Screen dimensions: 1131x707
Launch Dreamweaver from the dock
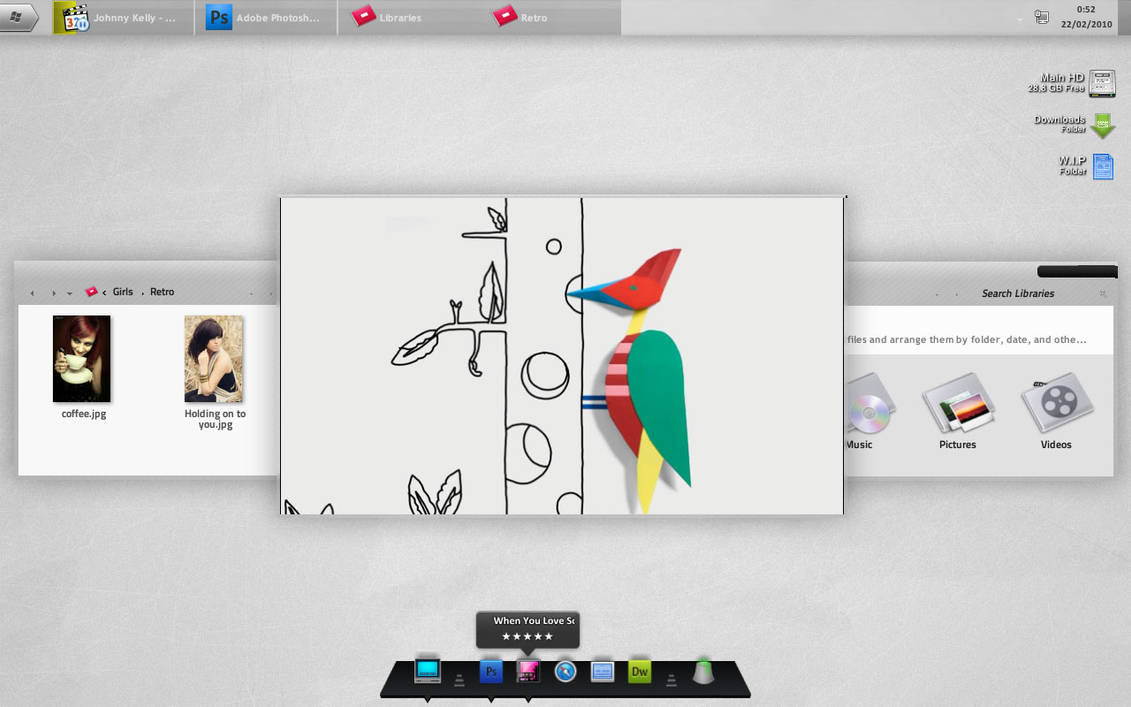point(640,672)
